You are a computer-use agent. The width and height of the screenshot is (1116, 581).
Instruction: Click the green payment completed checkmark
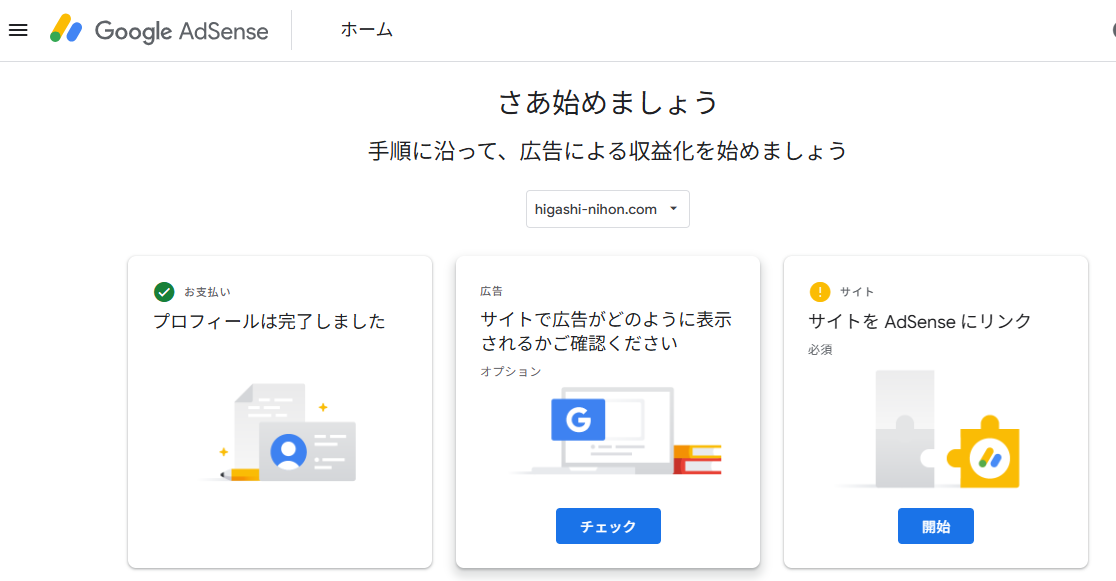(x=164, y=292)
